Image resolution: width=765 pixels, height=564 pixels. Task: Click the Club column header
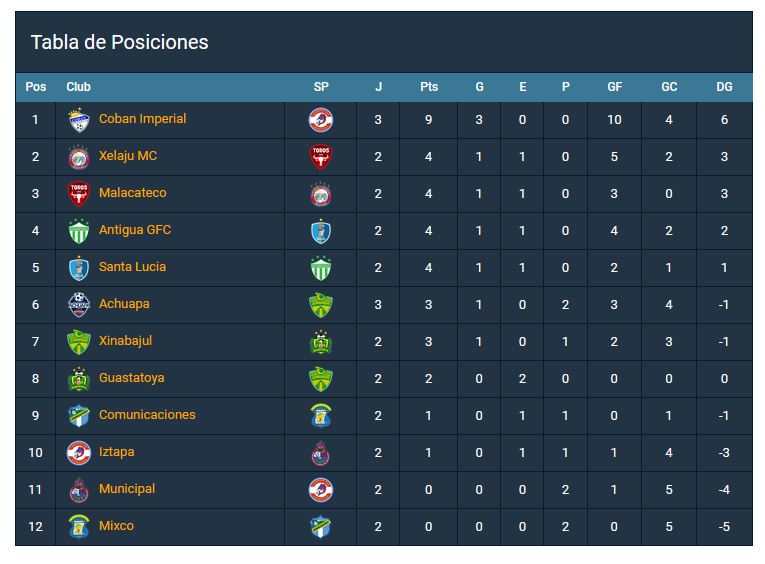coord(79,87)
